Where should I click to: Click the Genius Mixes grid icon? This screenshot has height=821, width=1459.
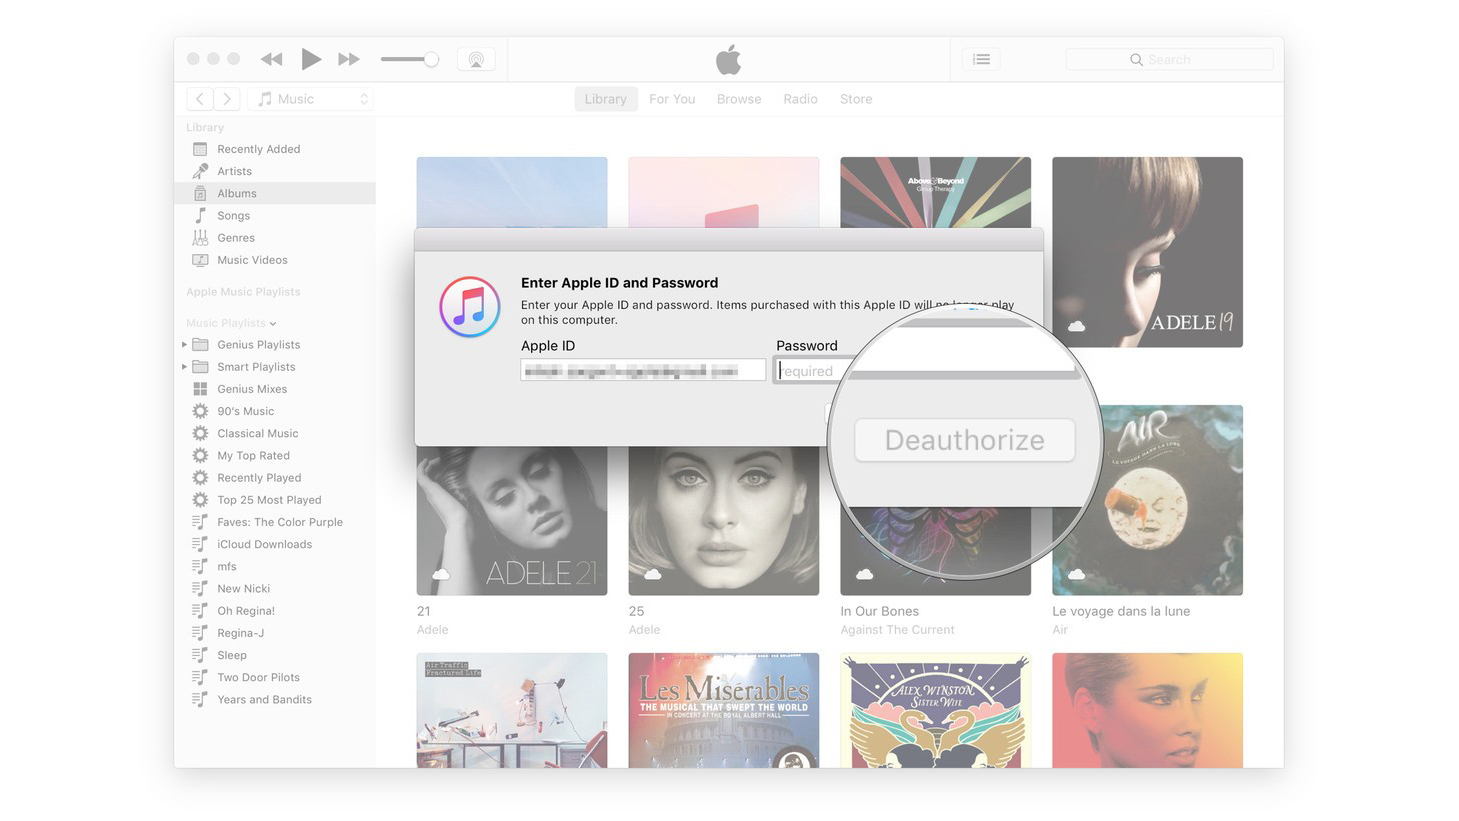click(x=200, y=389)
